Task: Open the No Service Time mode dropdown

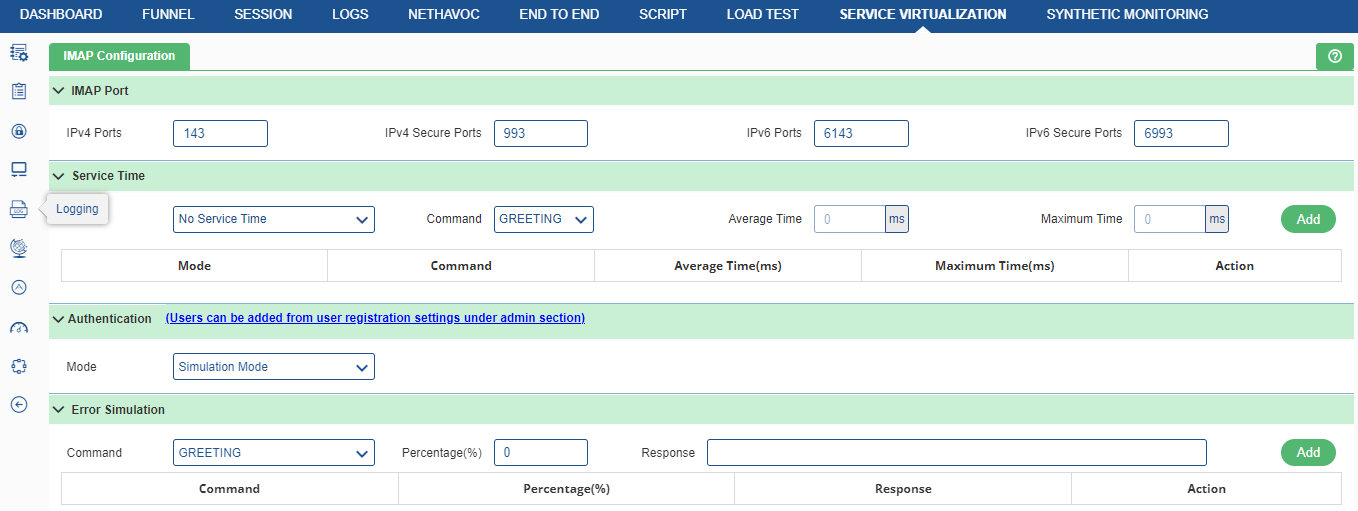Action: click(274, 219)
